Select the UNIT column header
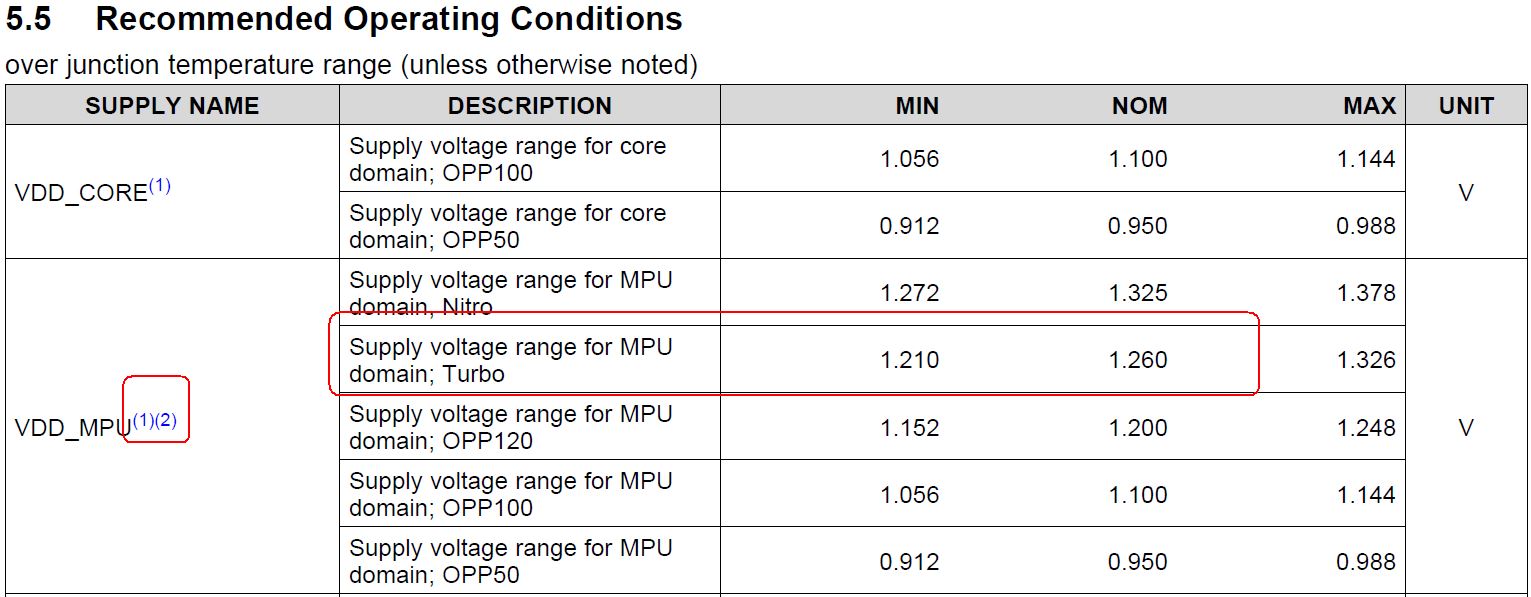Image resolution: width=1531 pixels, height=597 pixels. coord(1466,106)
